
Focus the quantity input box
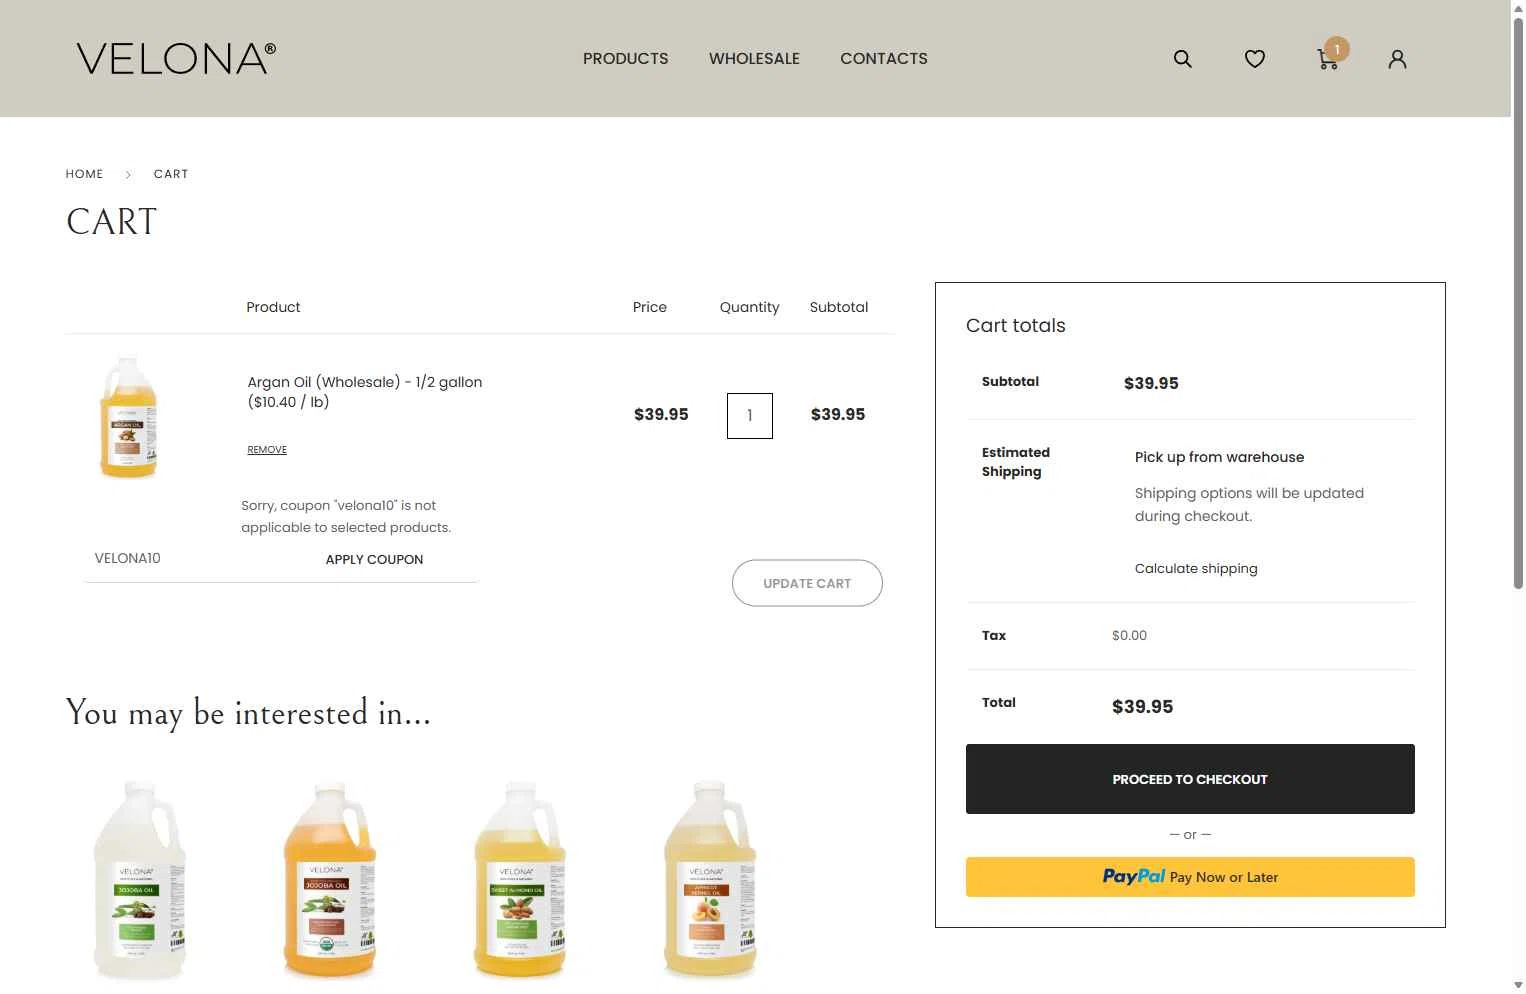pos(750,416)
